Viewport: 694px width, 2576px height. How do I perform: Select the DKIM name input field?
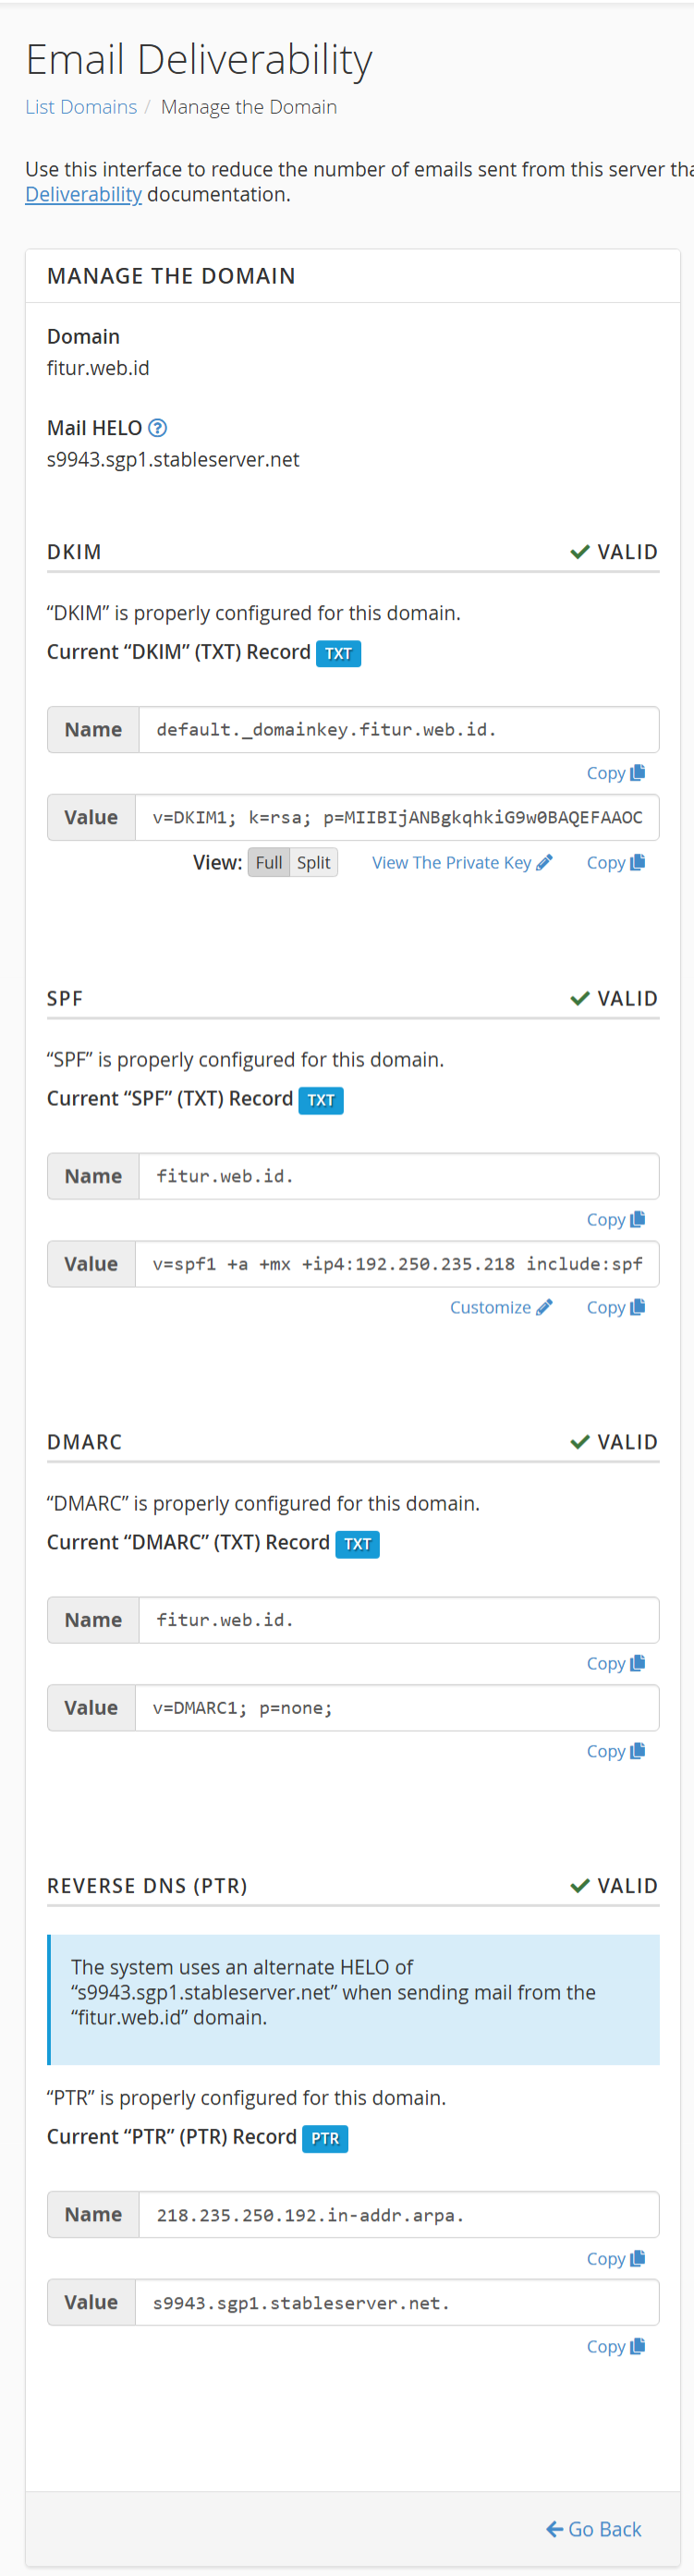point(398,730)
